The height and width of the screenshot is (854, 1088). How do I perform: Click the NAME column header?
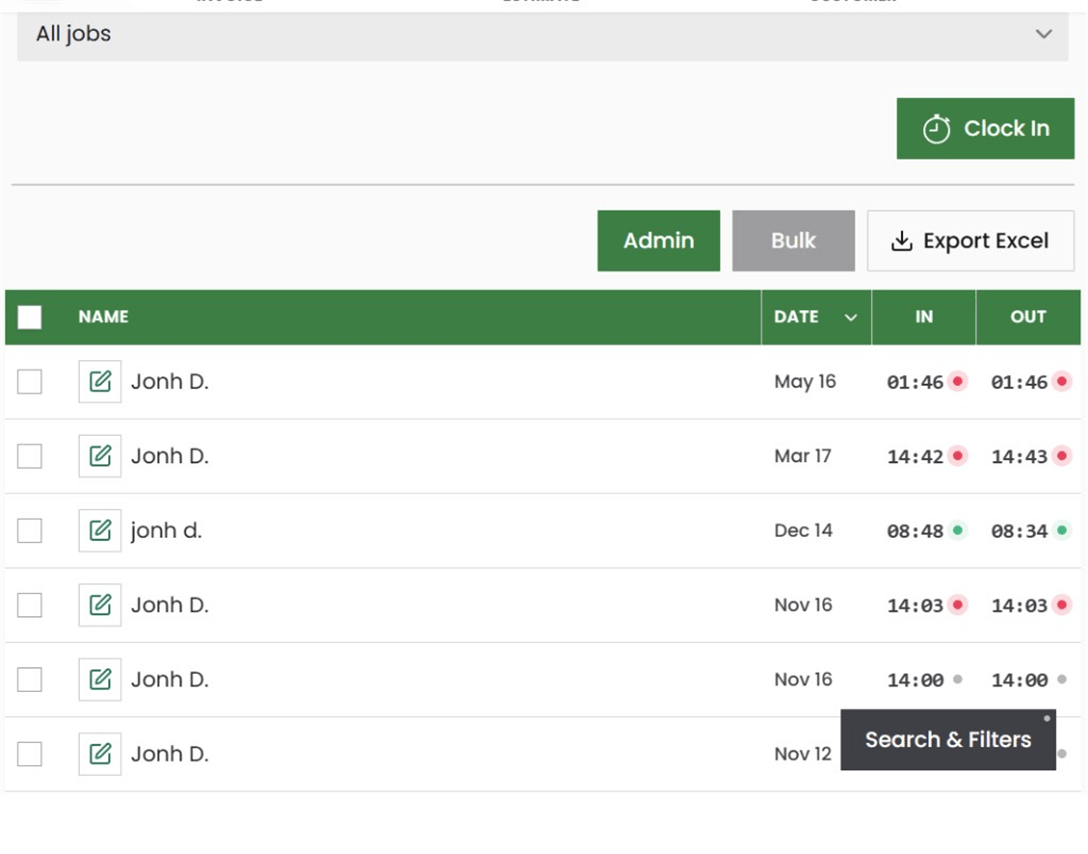[103, 317]
